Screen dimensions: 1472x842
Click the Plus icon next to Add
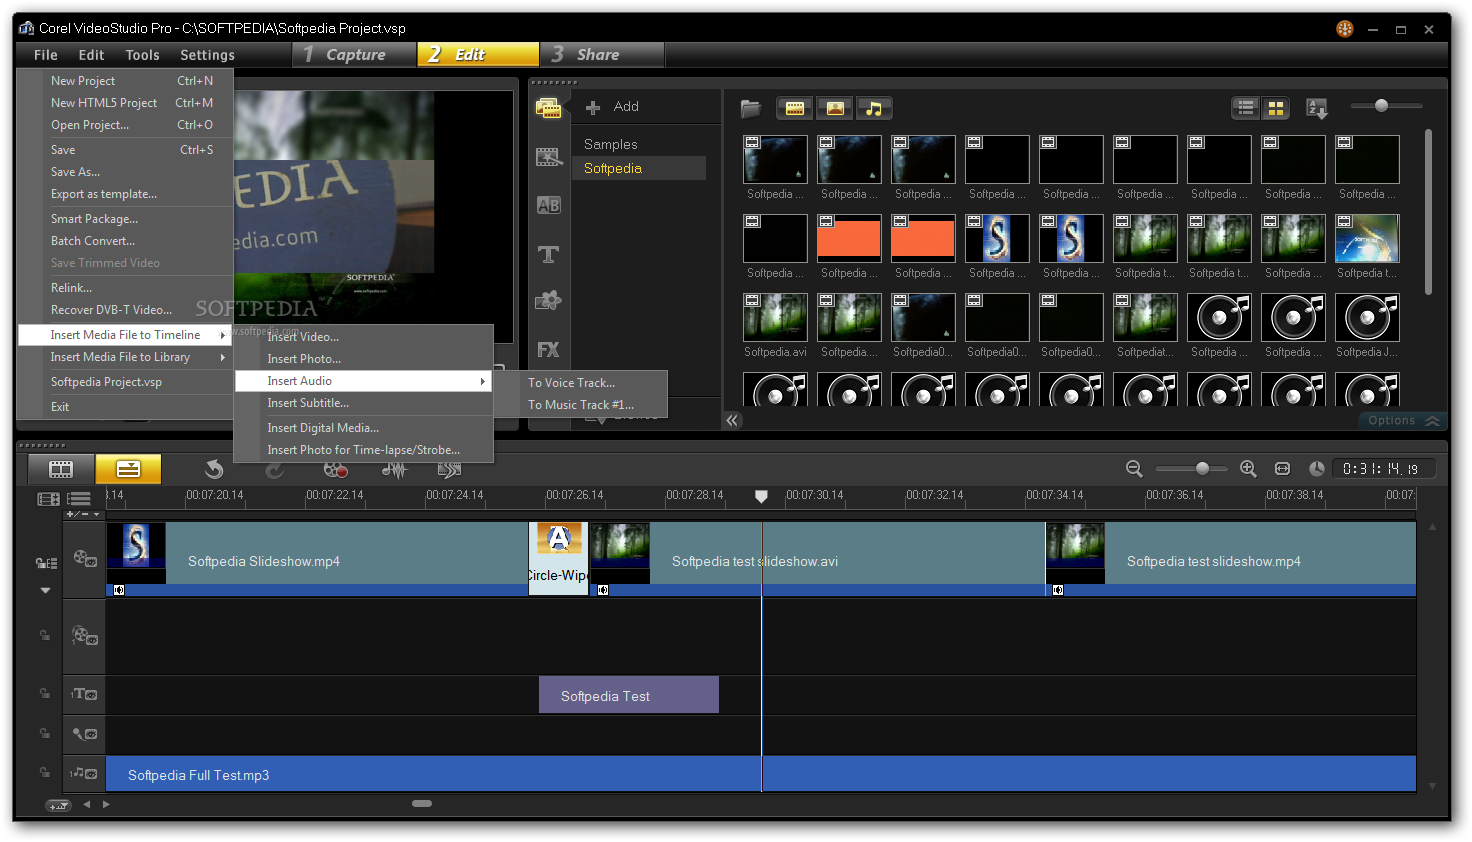pyautogui.click(x=593, y=107)
